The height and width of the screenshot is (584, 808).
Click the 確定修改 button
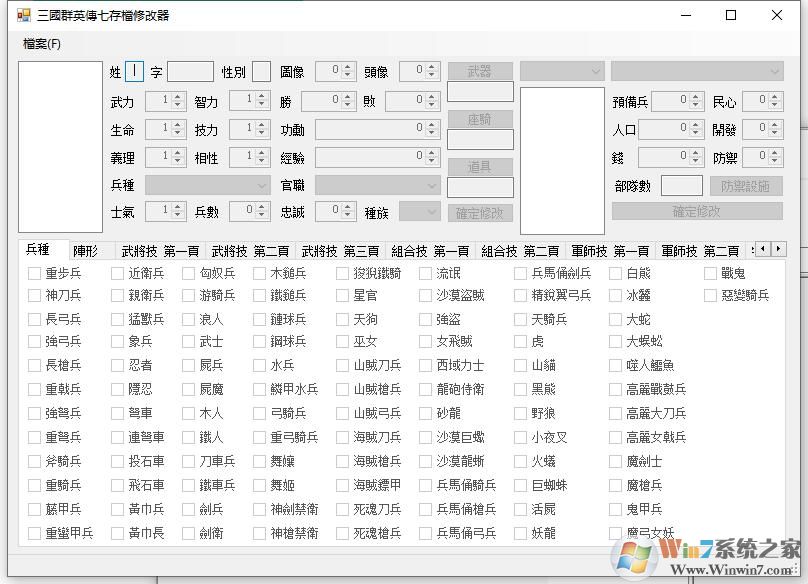pyautogui.click(x=480, y=211)
